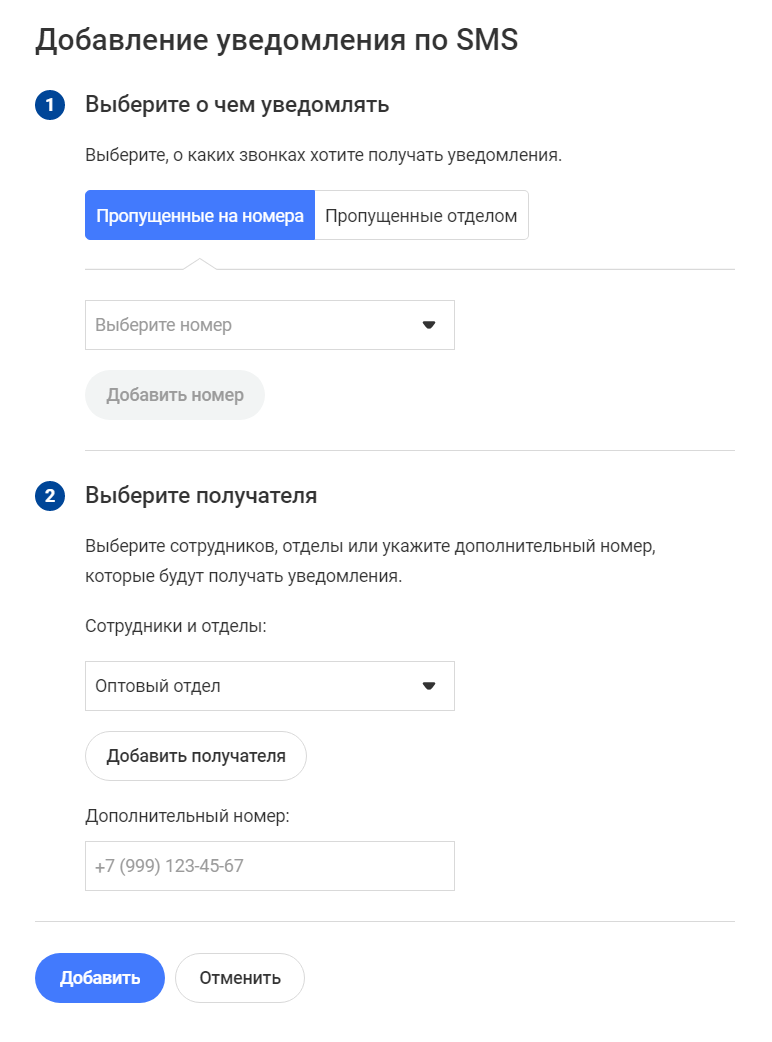
Task: Open the Выберите номер dropdown
Action: (270, 325)
